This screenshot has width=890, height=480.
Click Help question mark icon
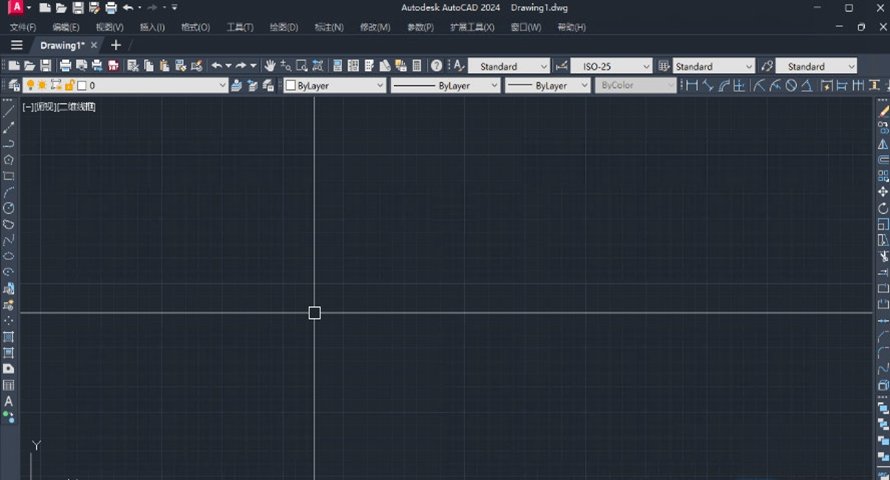(x=436, y=66)
